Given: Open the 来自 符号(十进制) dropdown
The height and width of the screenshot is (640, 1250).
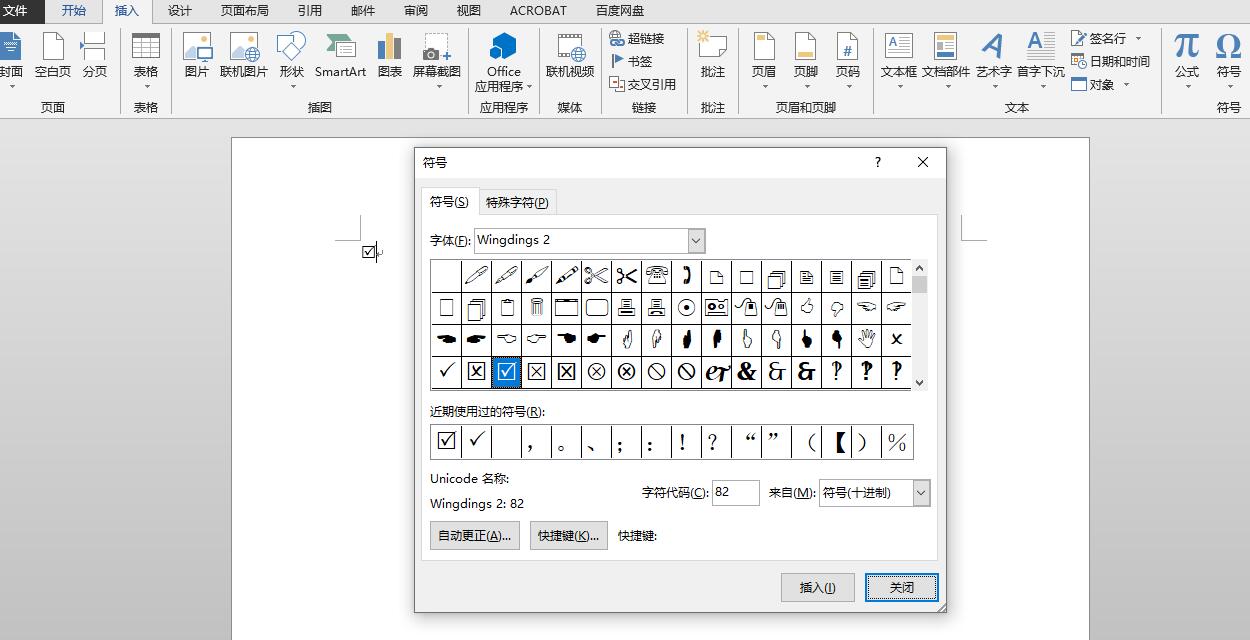Looking at the screenshot, I should tap(921, 493).
